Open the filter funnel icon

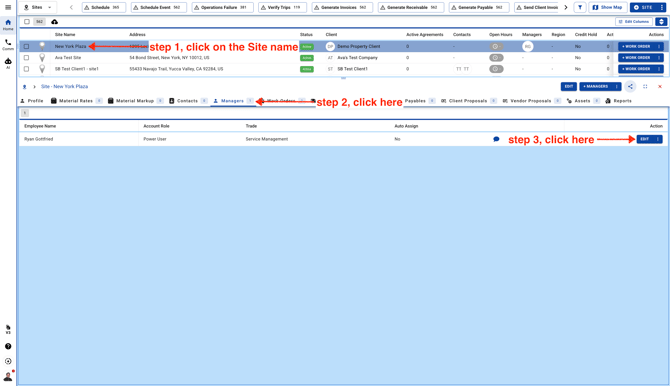[580, 8]
